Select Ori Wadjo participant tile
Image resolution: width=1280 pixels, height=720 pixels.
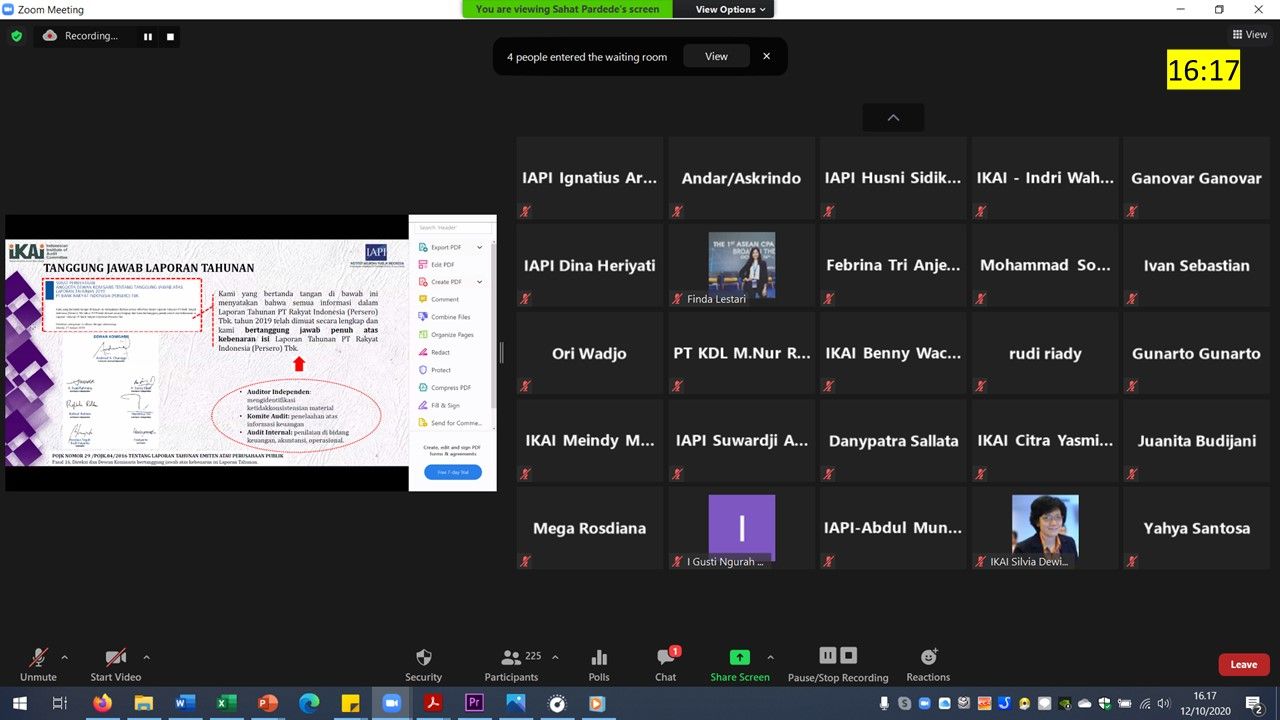point(590,353)
